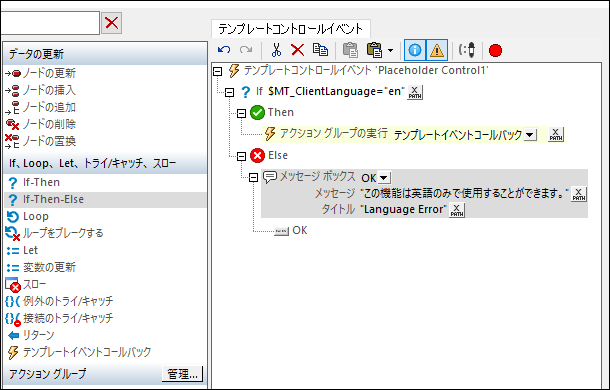Select ノードの置換 action
This screenshot has height=390, width=610.
[x=49, y=141]
